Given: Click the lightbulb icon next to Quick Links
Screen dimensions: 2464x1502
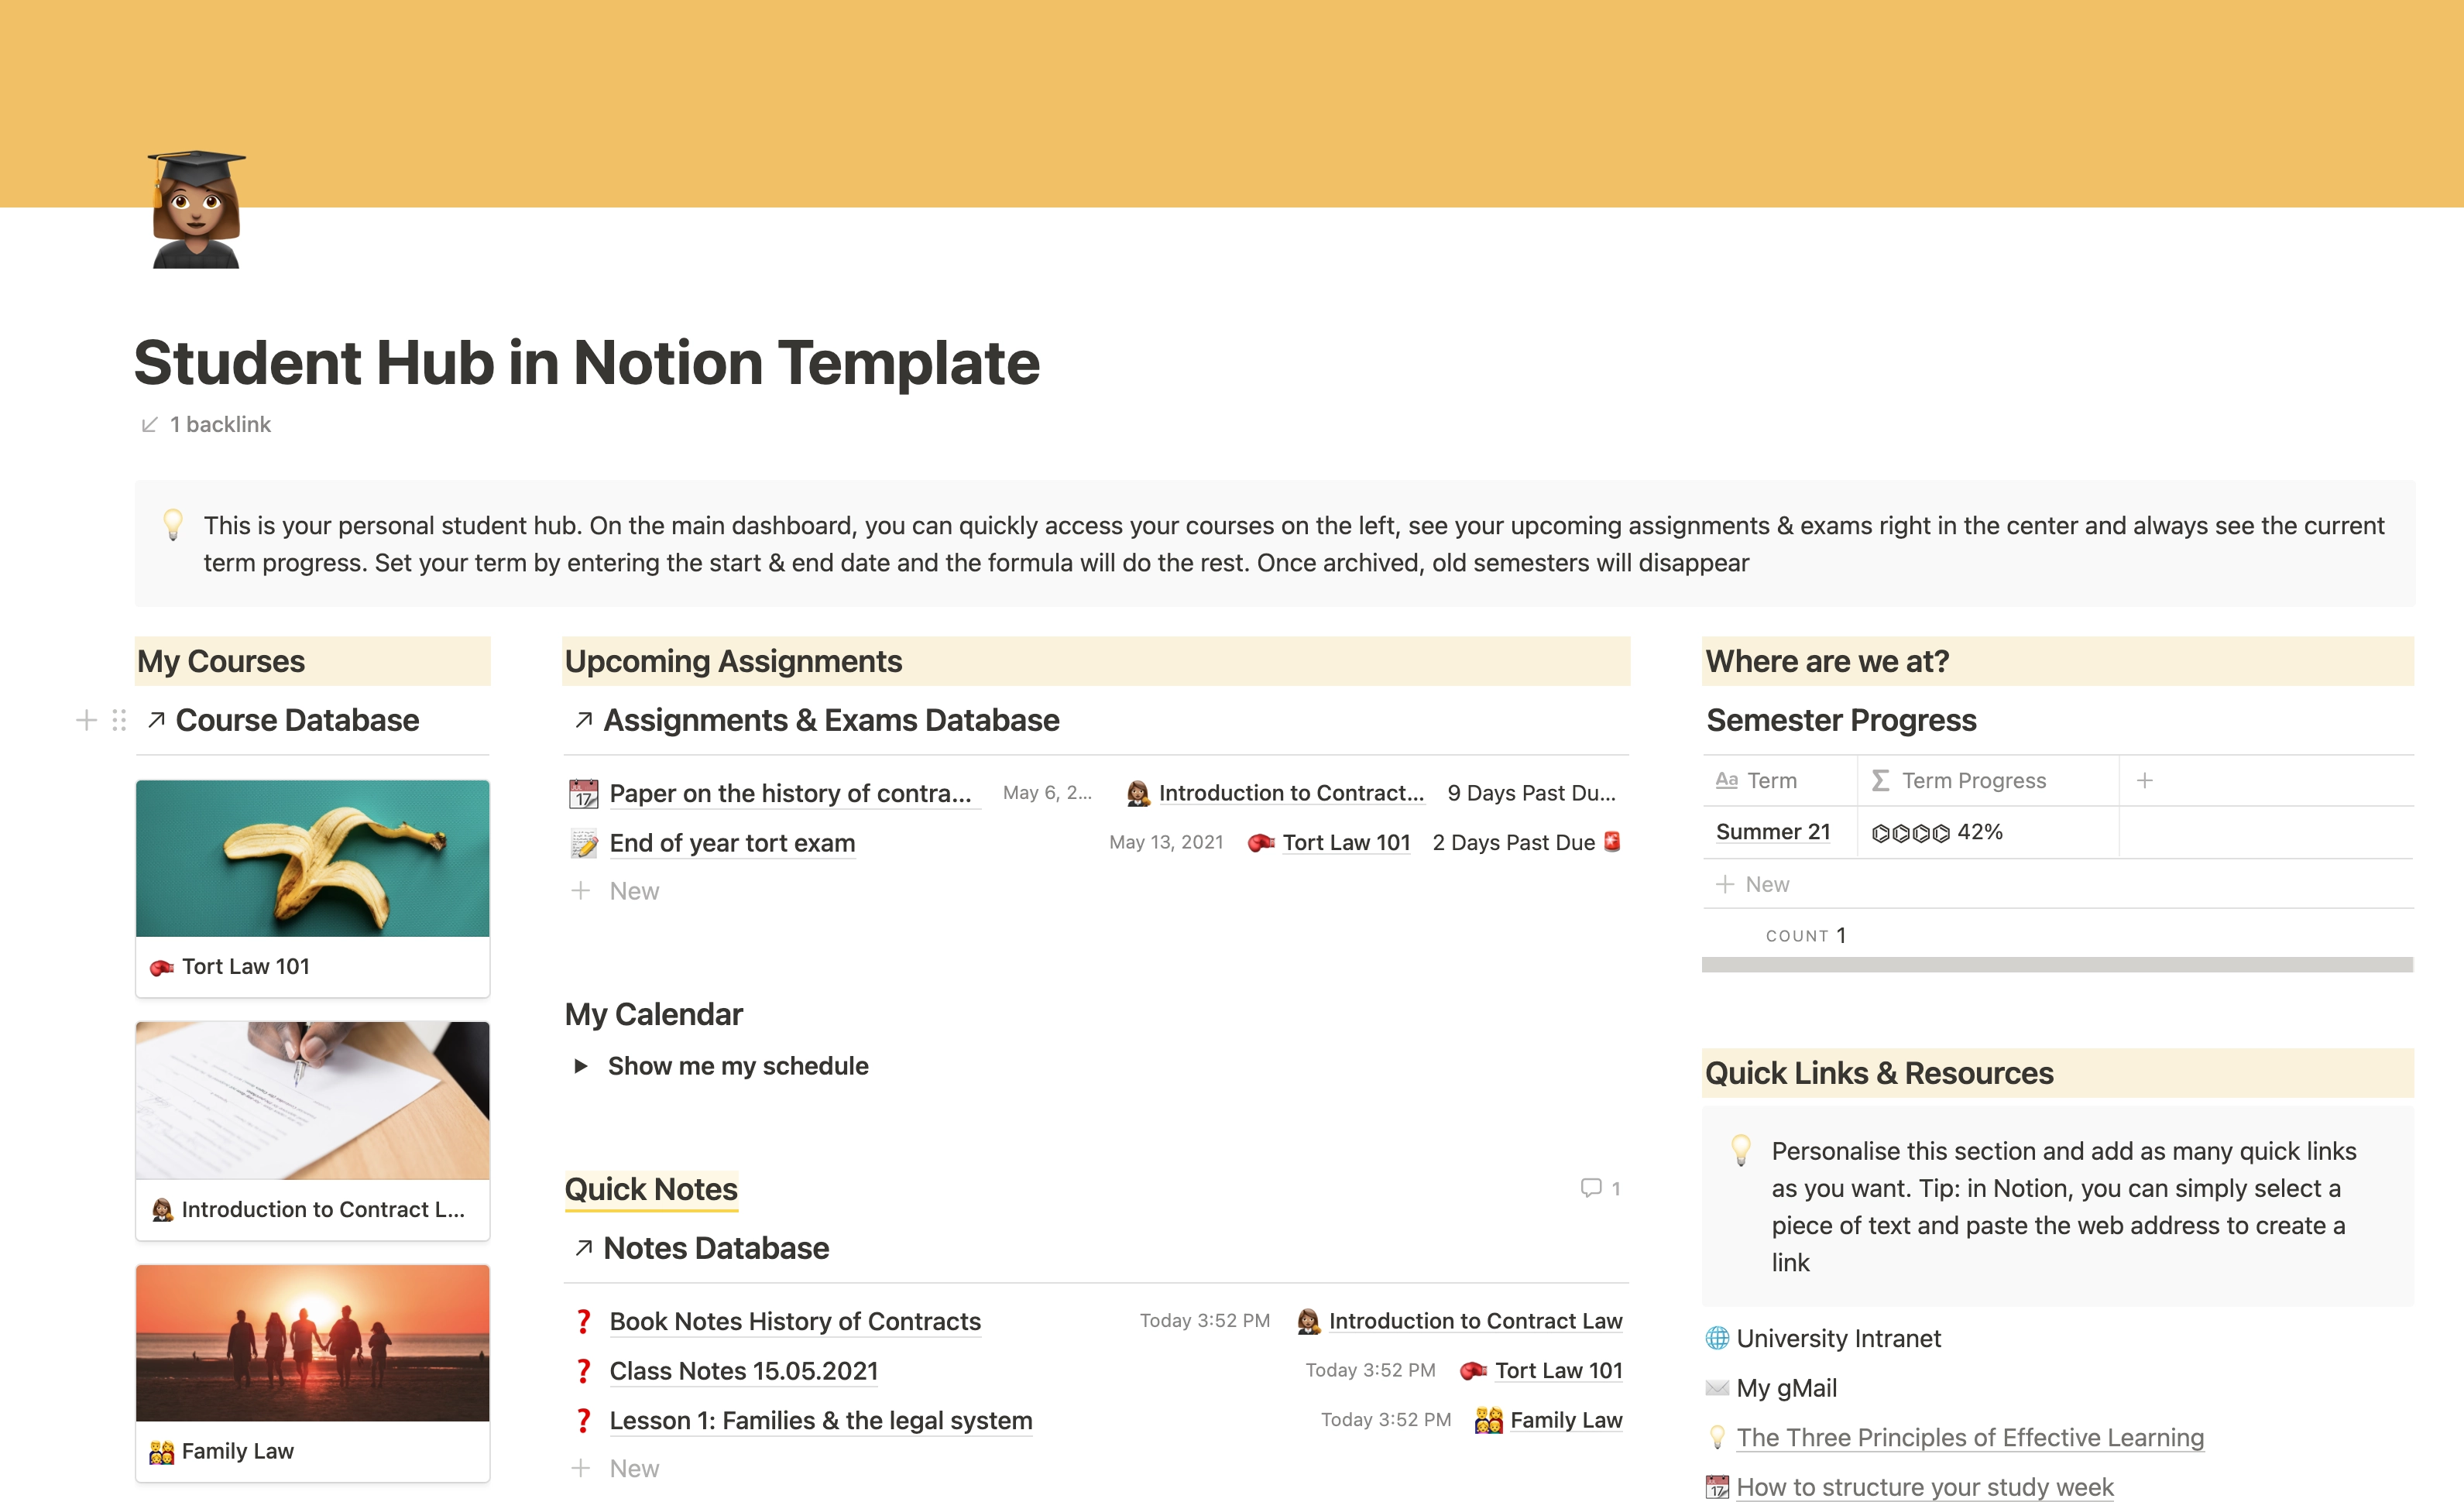Looking at the screenshot, I should (x=1741, y=1152).
